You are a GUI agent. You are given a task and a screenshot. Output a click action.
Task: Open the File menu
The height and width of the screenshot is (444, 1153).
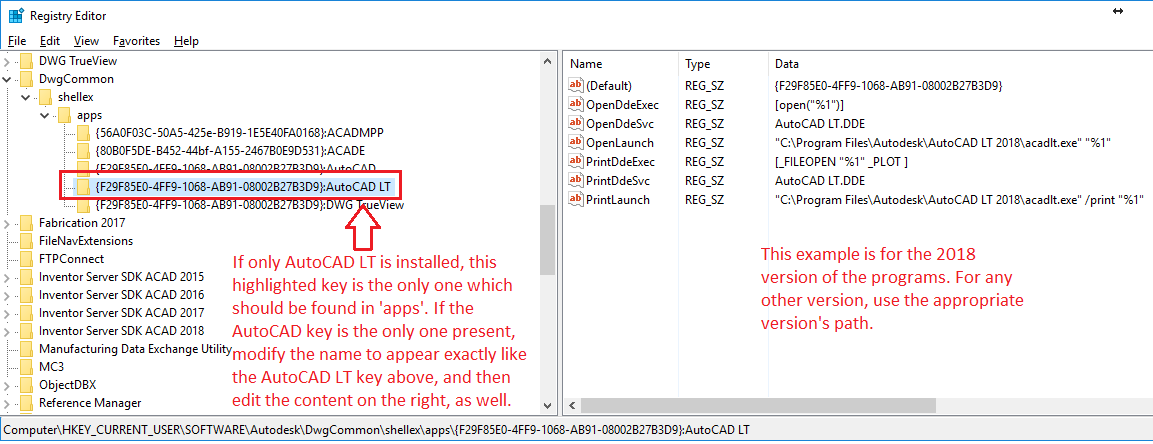17,41
